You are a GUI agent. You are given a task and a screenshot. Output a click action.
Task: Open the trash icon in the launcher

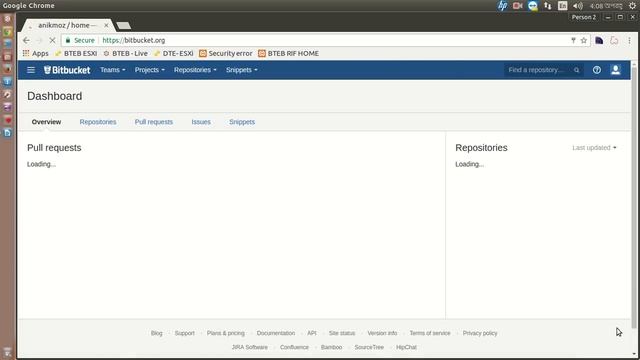8,352
